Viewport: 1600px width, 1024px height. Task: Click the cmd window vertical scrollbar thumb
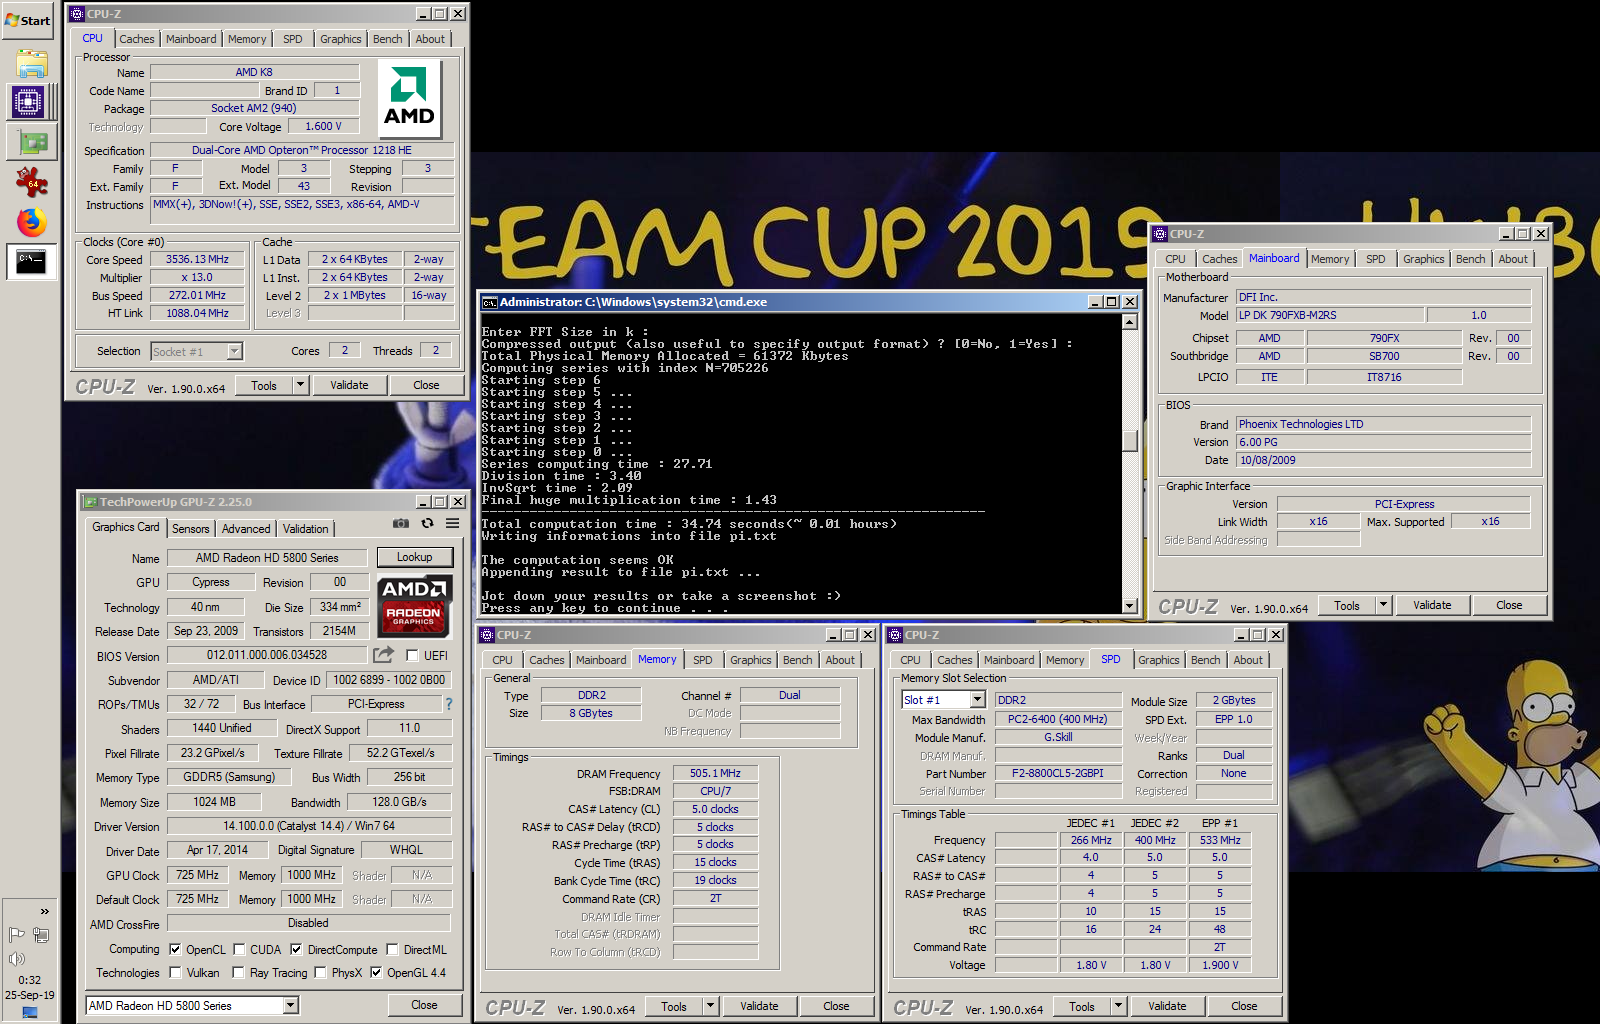pyautogui.click(x=1130, y=441)
